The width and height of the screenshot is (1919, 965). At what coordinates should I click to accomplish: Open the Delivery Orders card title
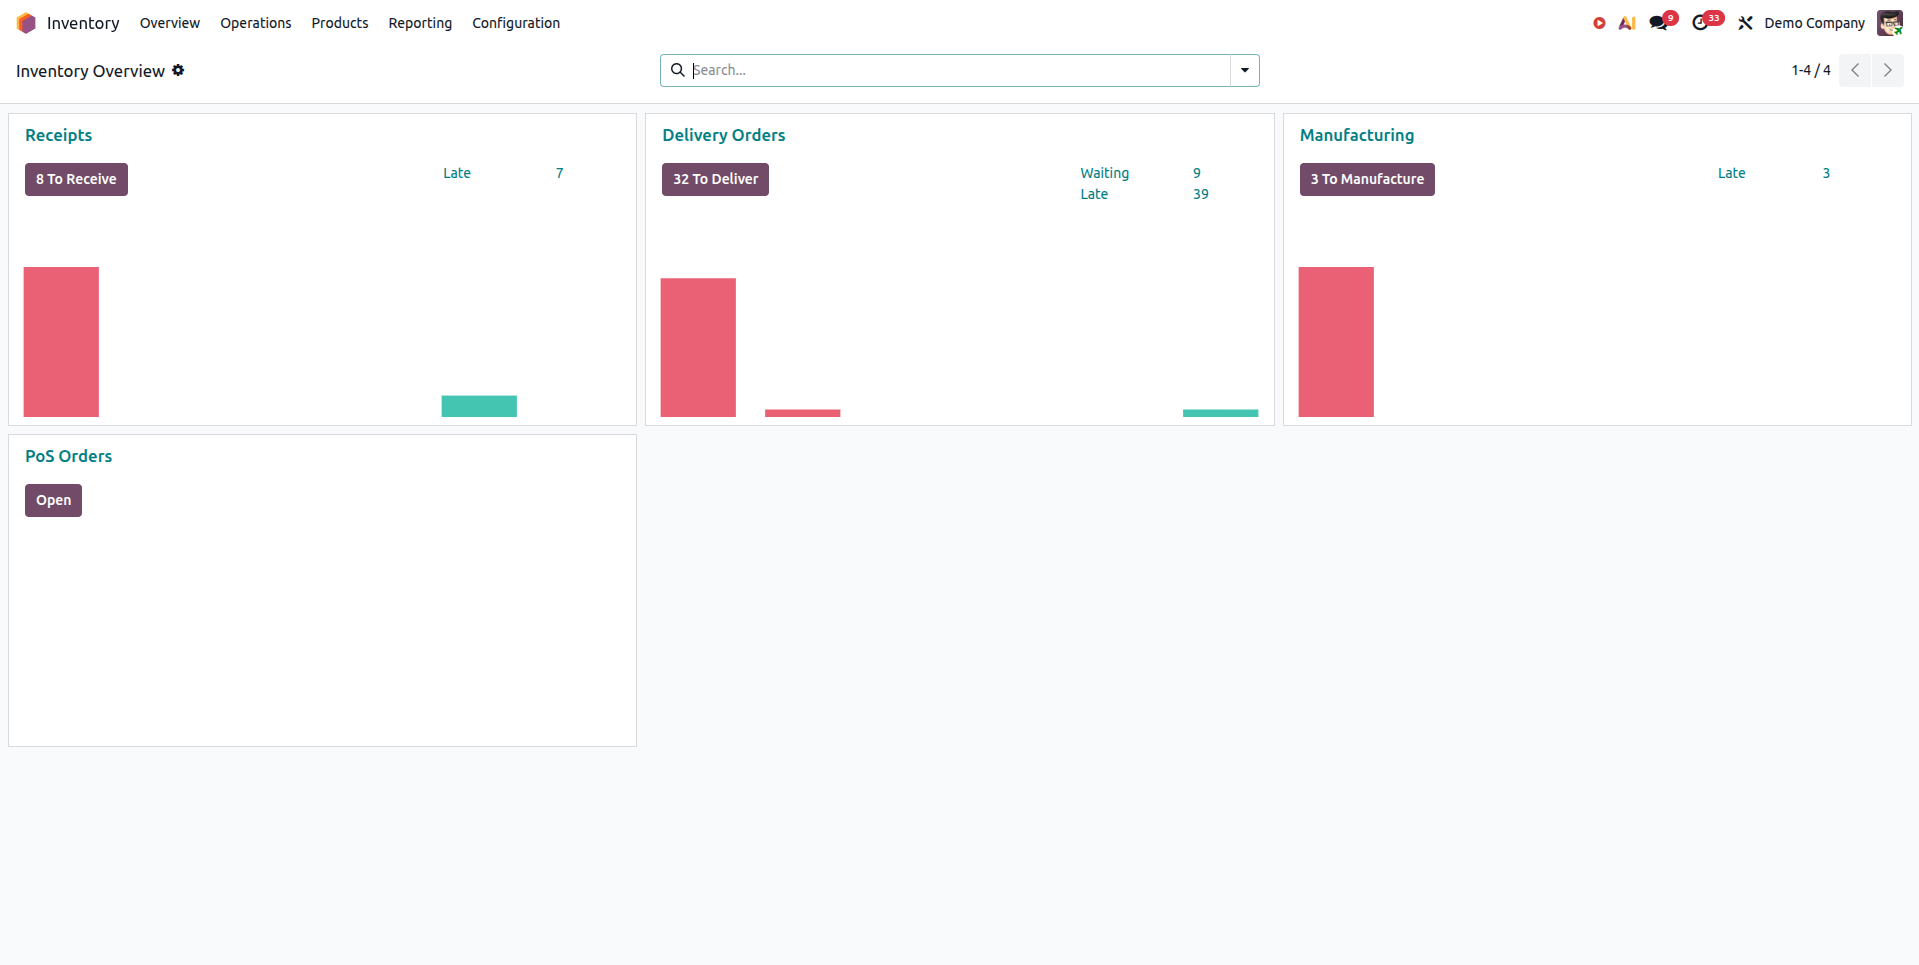click(723, 135)
